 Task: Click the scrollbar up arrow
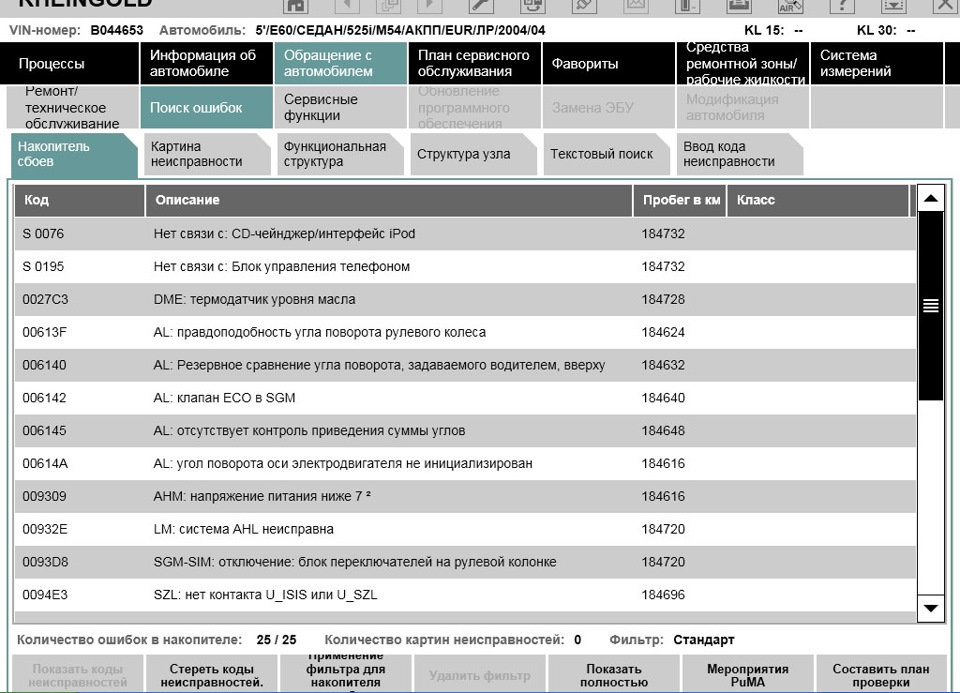pos(931,198)
